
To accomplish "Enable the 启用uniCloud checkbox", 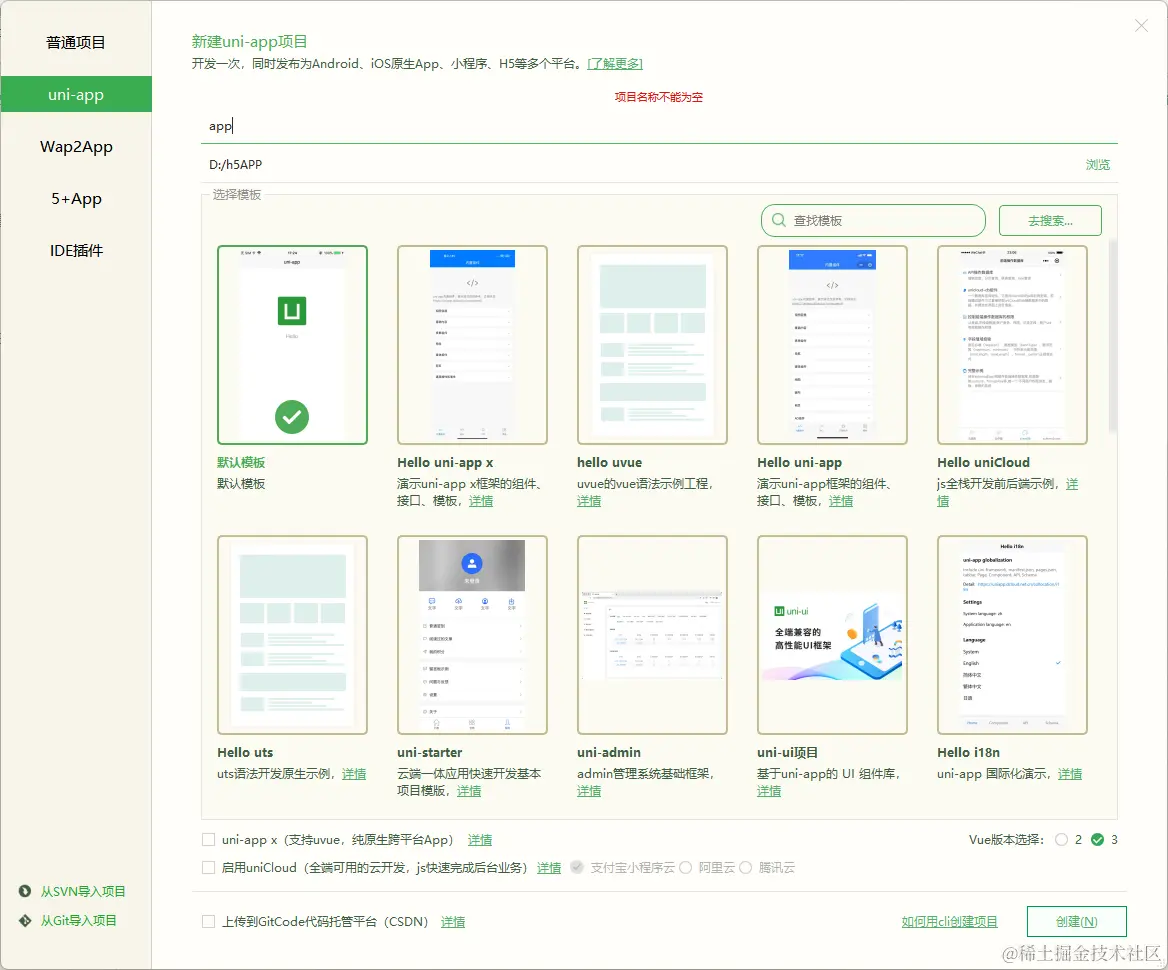I will [x=209, y=867].
